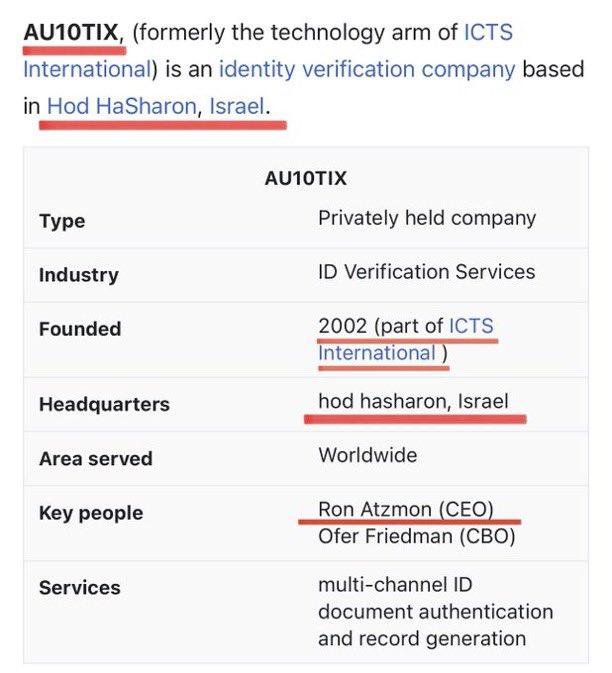
Task: Click the bold AU10TIX name in intro
Action: point(71,33)
